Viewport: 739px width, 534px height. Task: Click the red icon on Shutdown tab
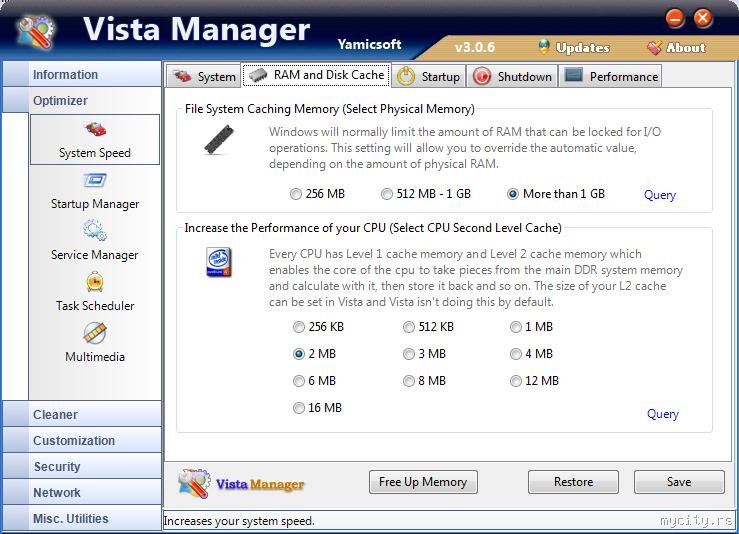pyautogui.click(x=482, y=76)
